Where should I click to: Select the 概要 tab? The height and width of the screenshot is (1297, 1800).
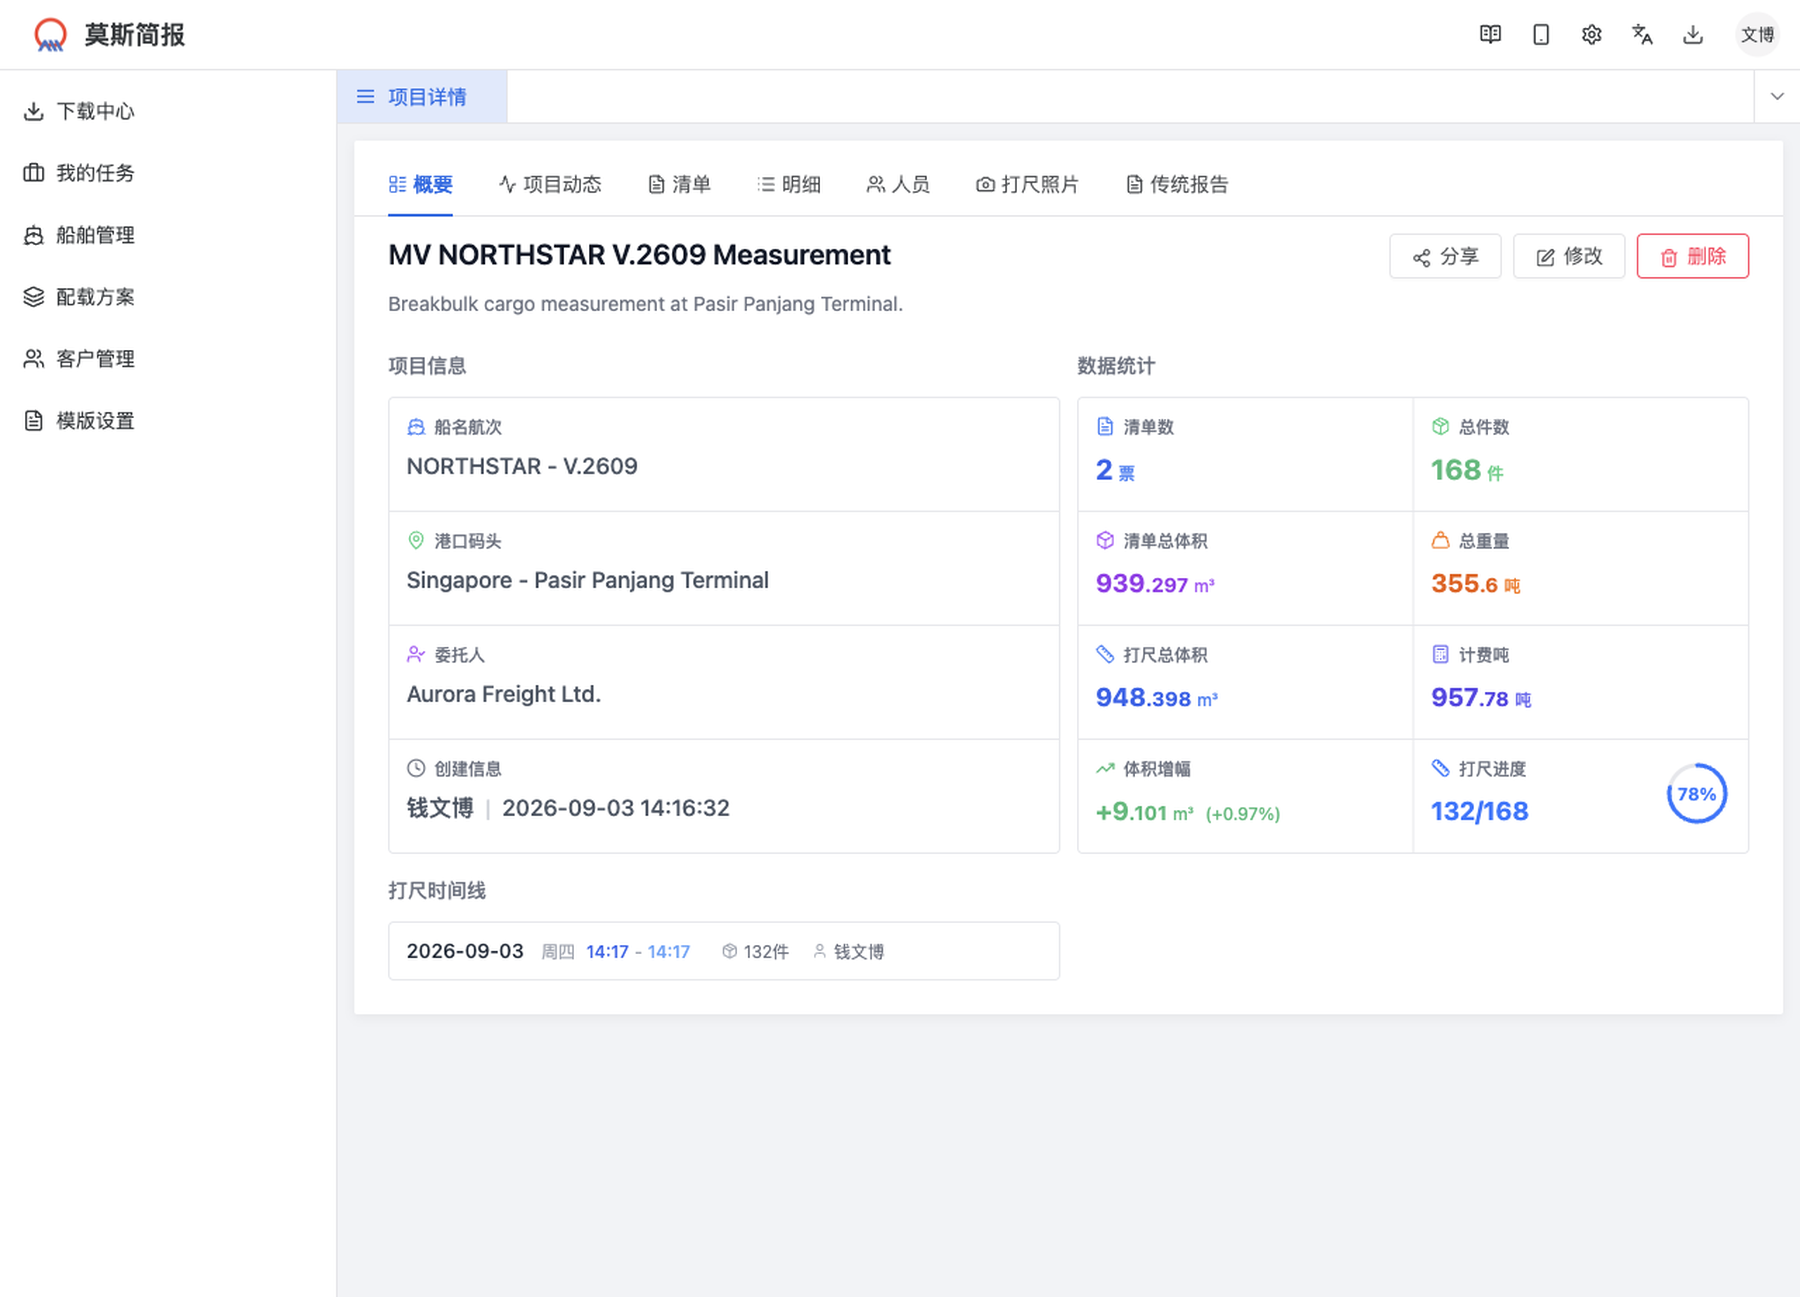[x=421, y=184]
